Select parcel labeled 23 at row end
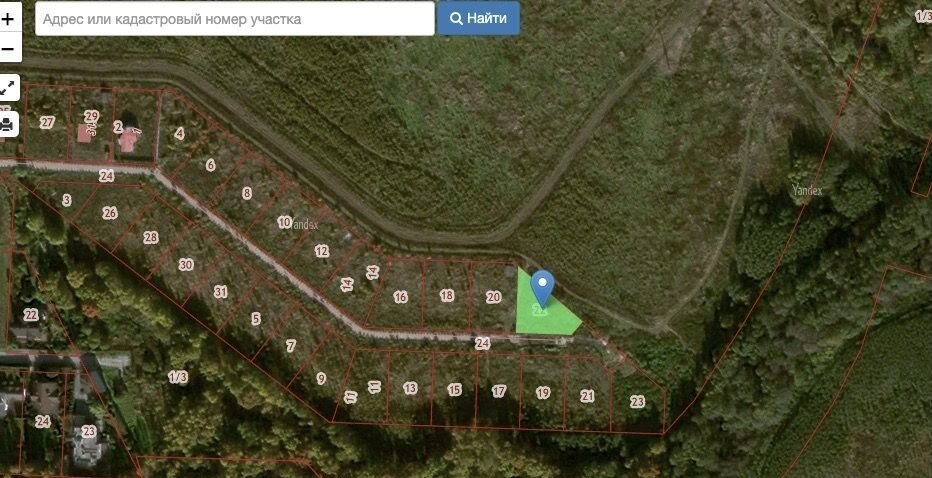The image size is (932, 478). (637, 401)
